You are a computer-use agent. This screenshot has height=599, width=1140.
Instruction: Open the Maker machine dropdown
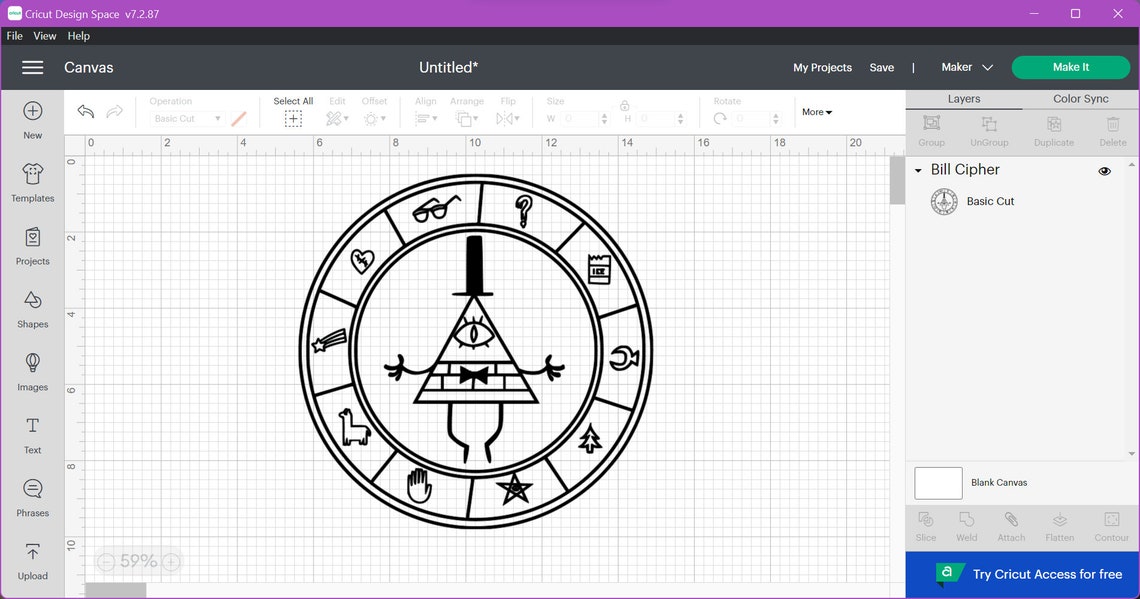(x=965, y=67)
